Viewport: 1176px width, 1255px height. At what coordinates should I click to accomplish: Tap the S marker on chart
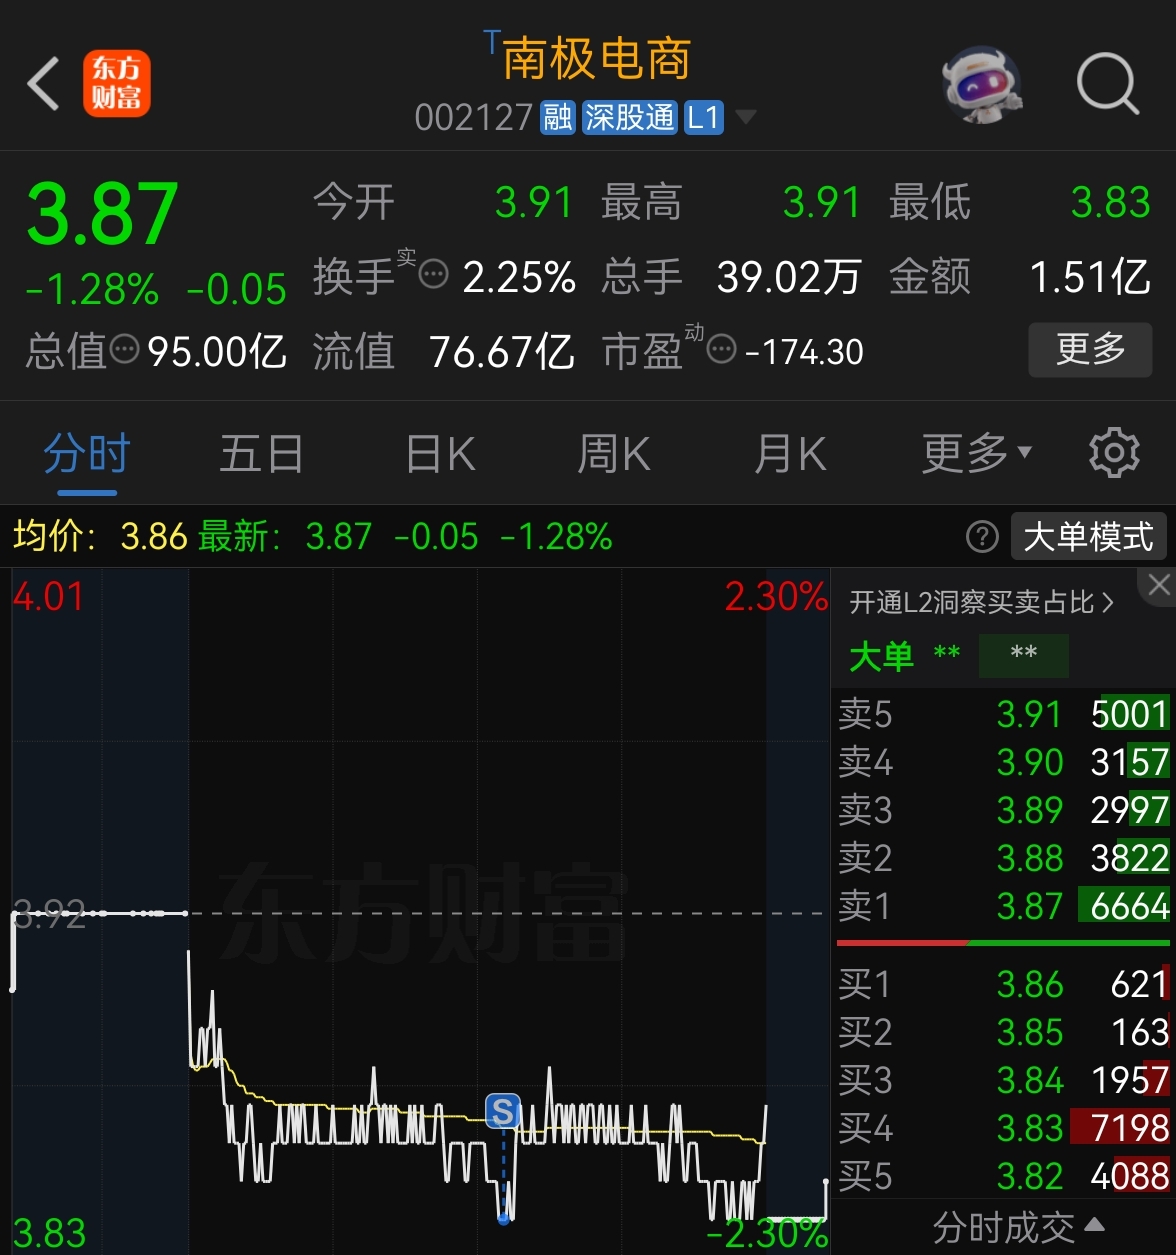click(503, 1110)
